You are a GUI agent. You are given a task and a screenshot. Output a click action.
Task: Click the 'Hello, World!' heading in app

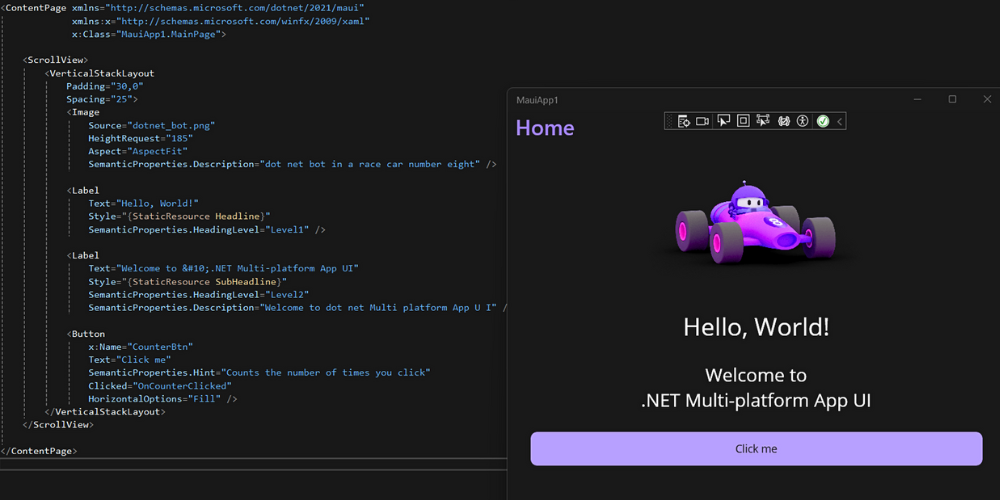756,327
